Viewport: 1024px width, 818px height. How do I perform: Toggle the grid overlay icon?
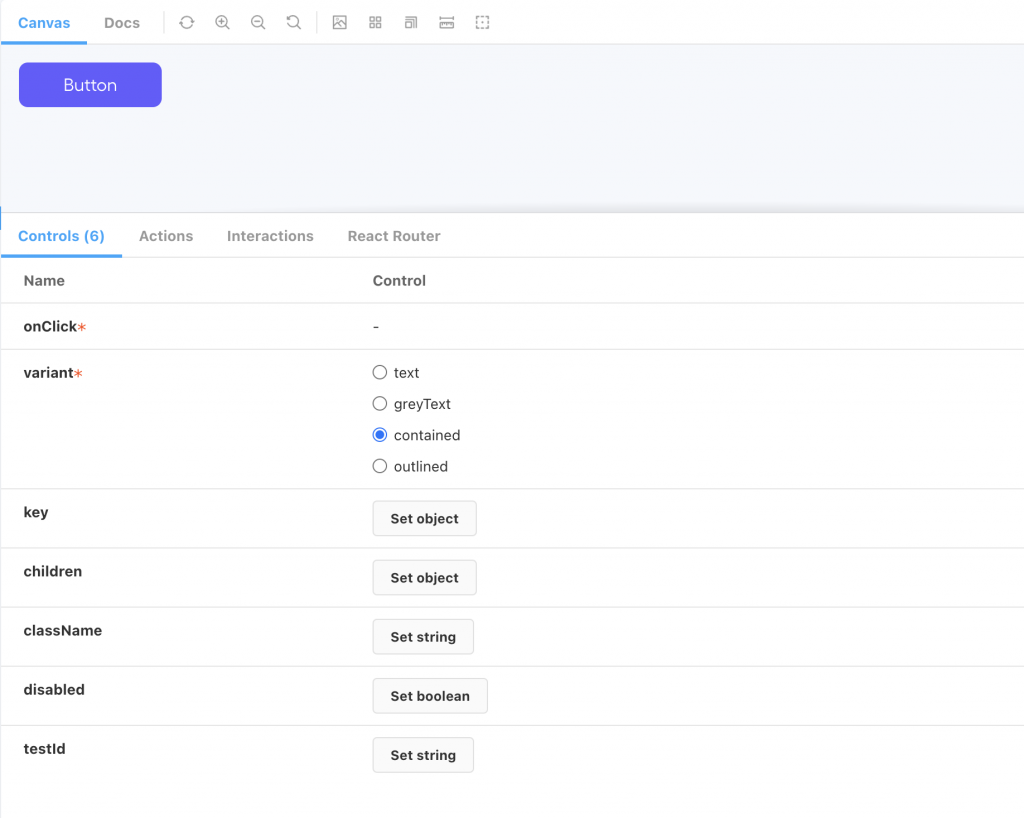375,22
